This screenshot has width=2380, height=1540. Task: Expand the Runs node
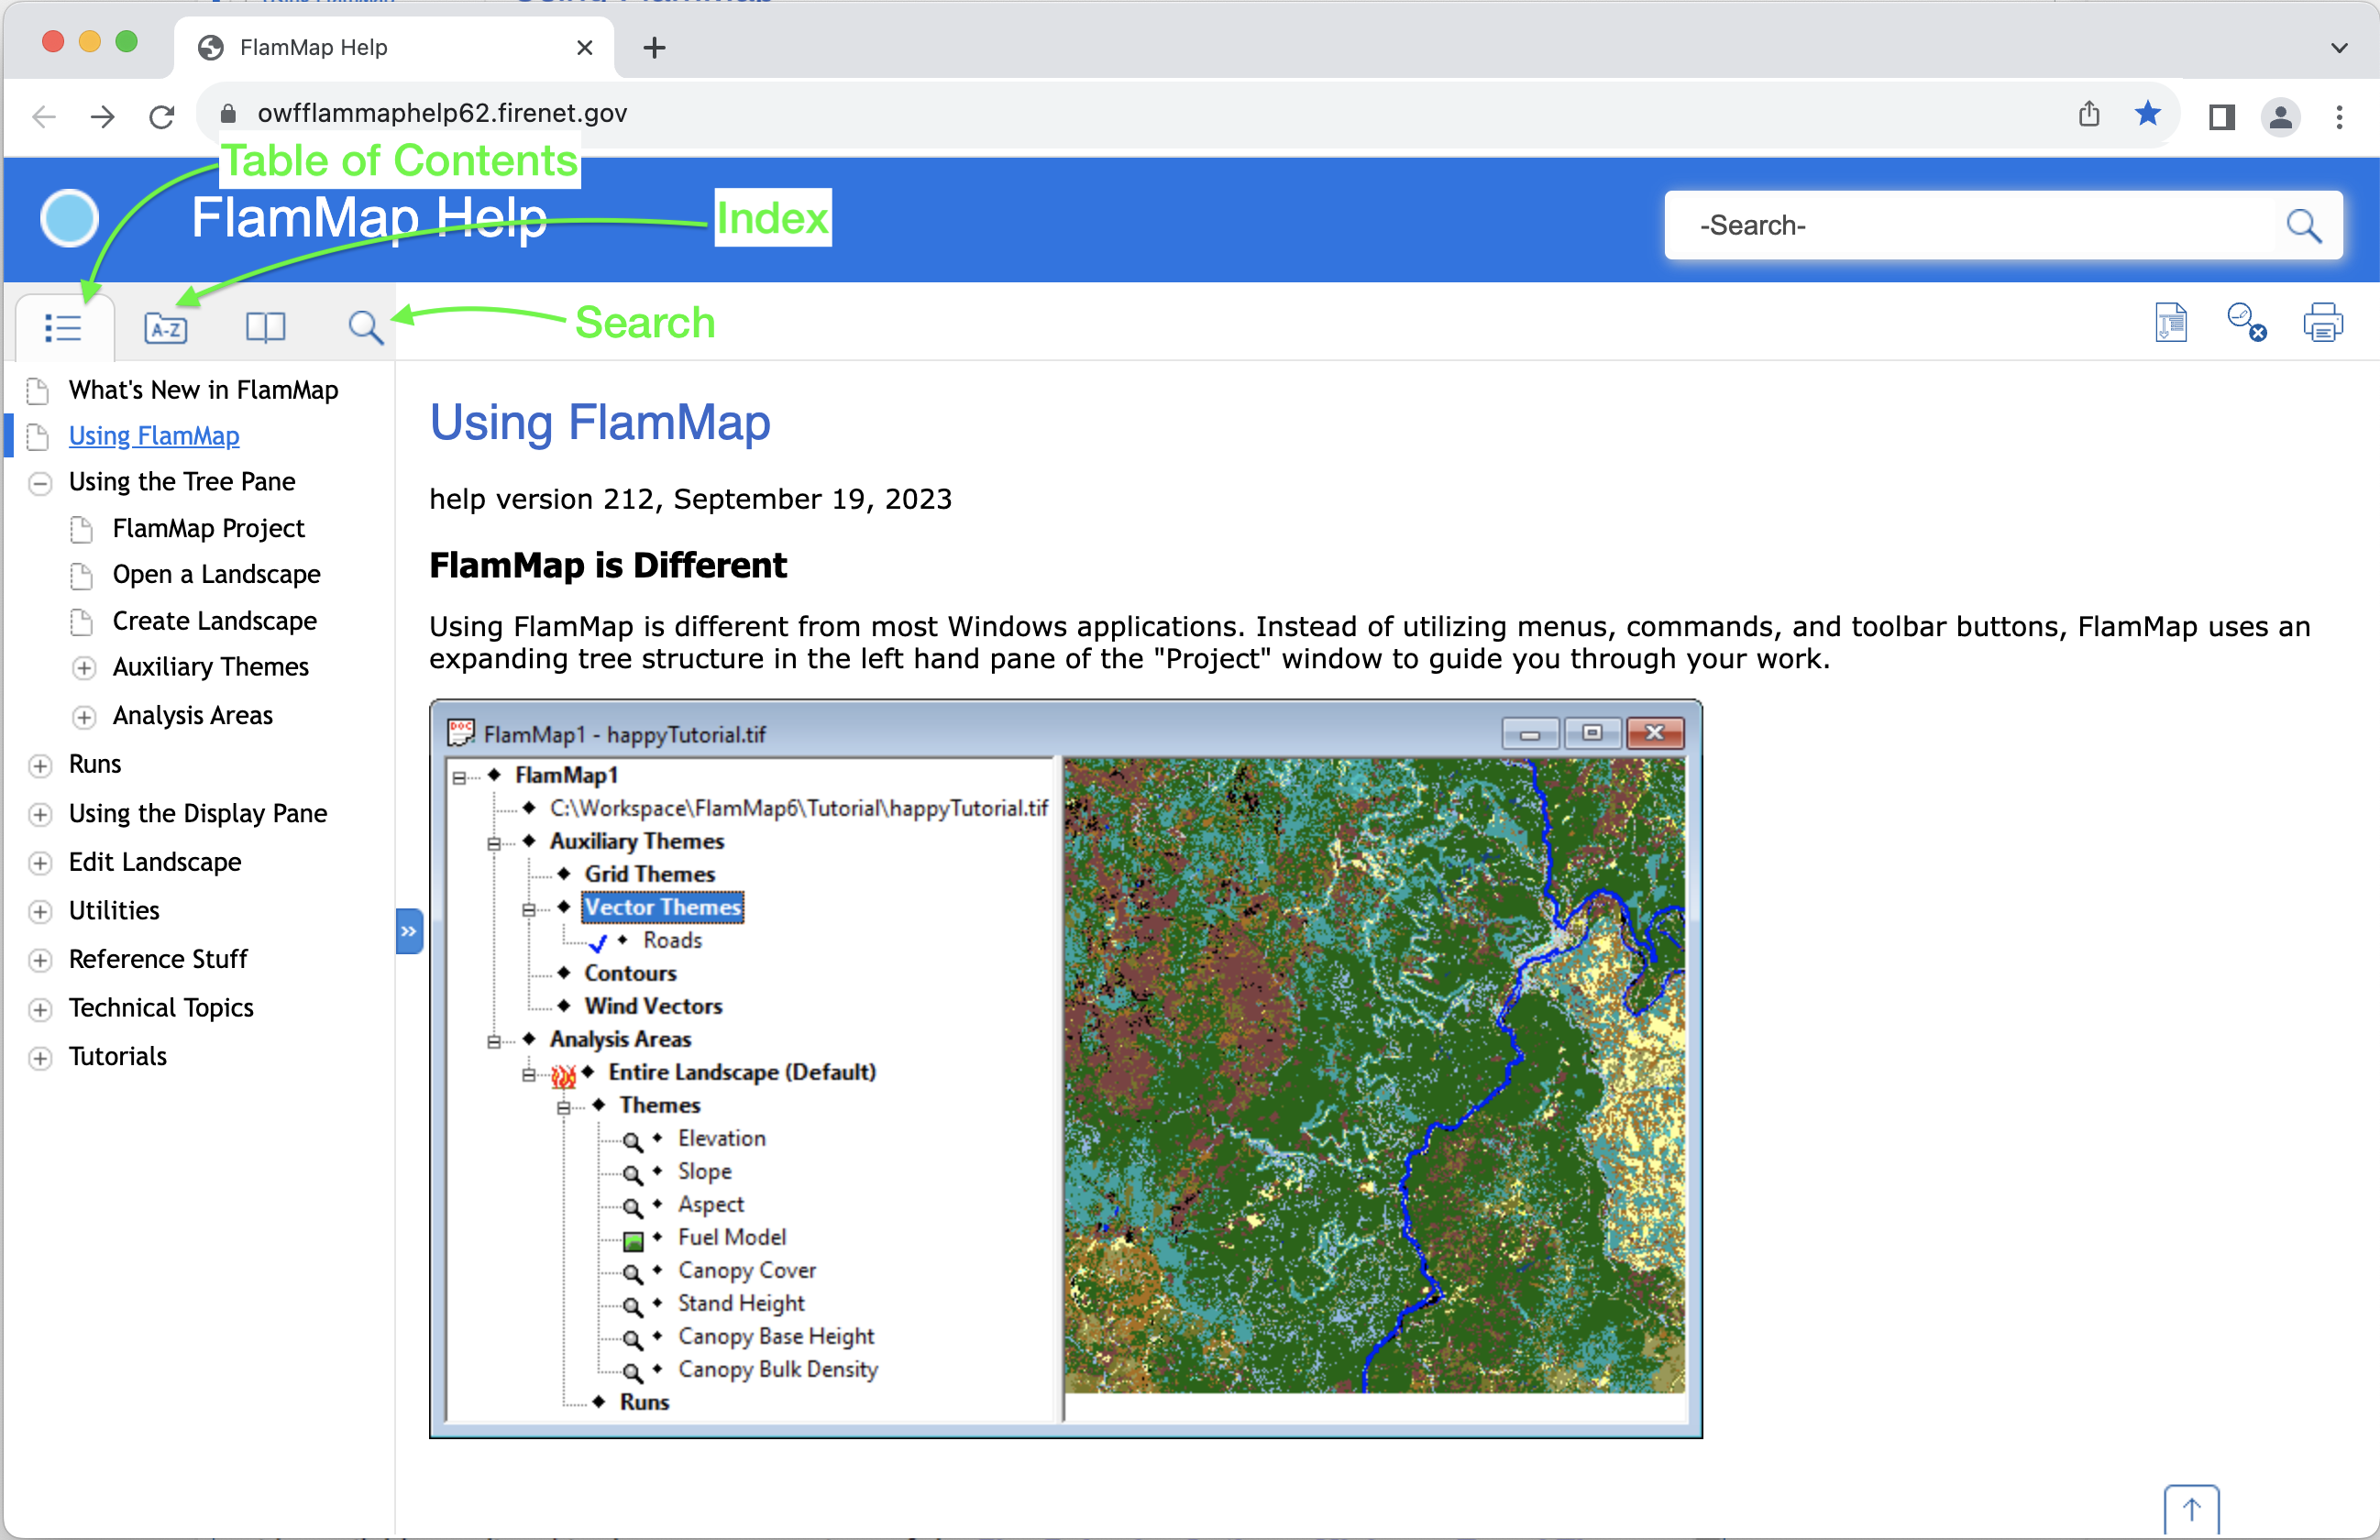pyautogui.click(x=40, y=766)
